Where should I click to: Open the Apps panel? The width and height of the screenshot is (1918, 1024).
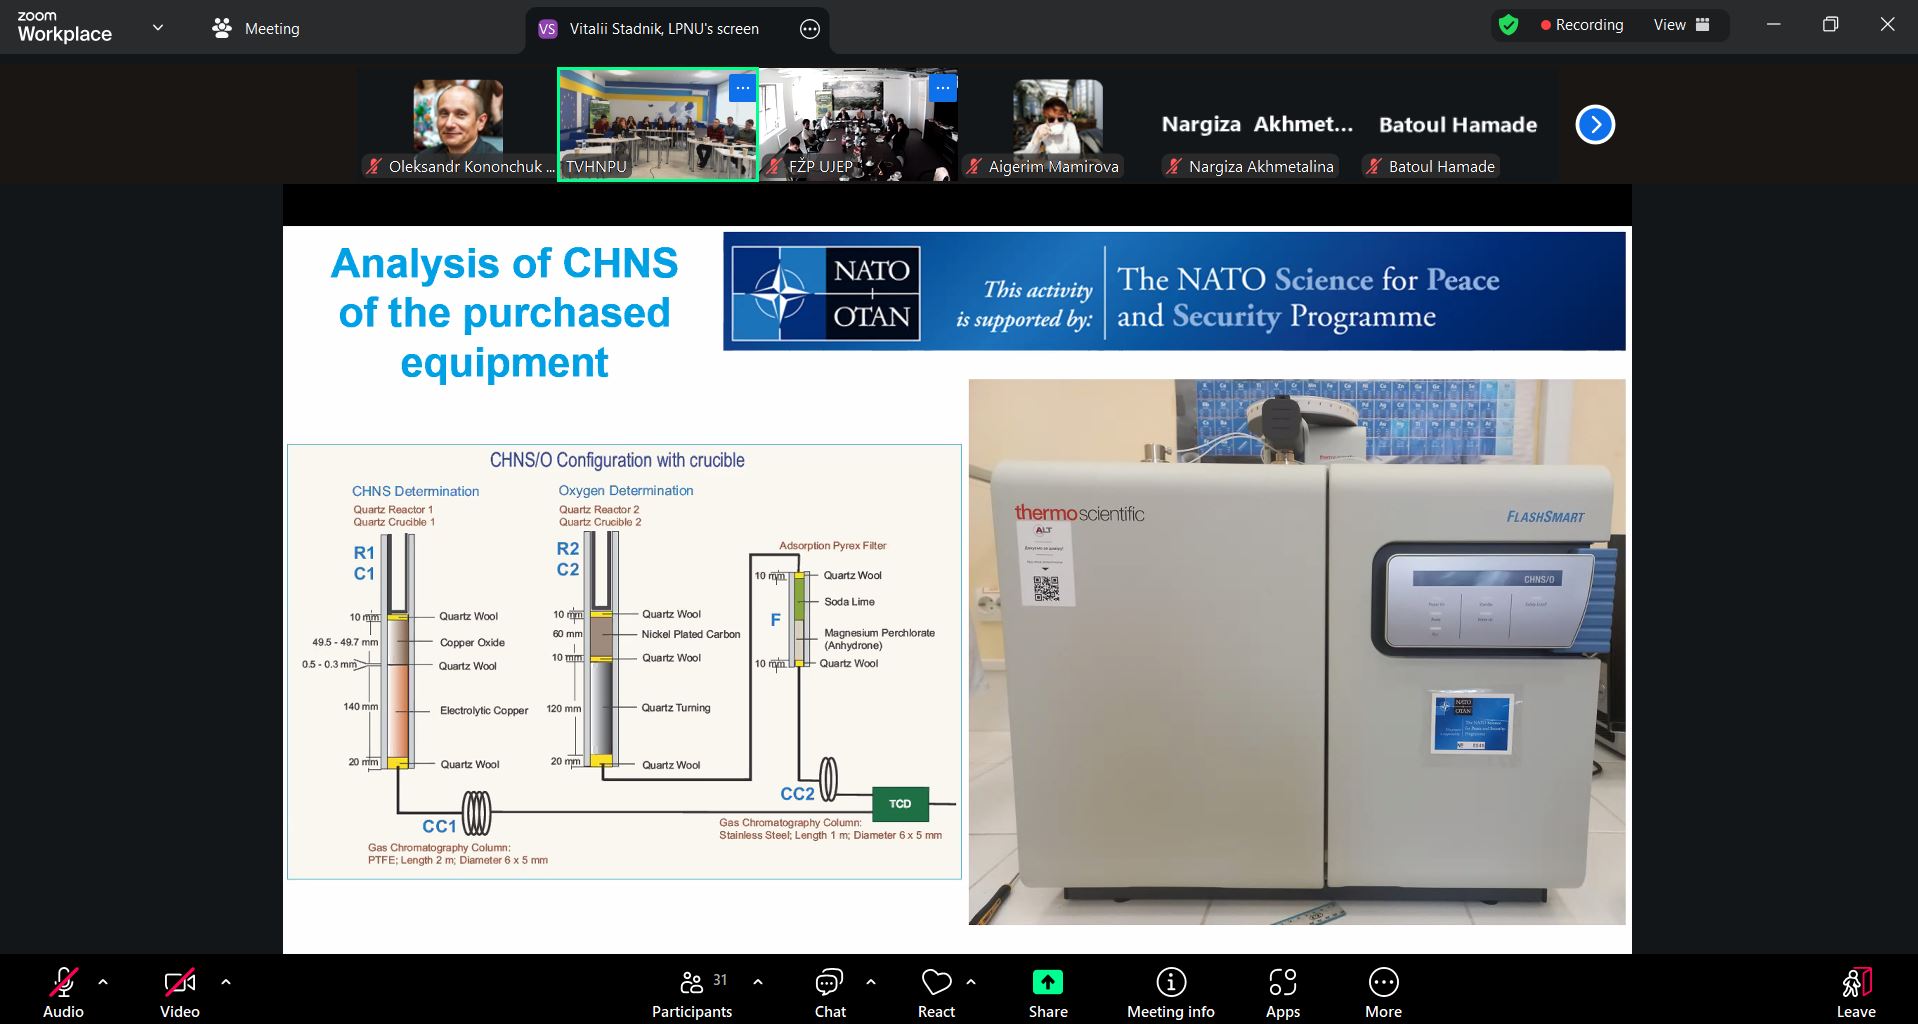coord(1282,993)
